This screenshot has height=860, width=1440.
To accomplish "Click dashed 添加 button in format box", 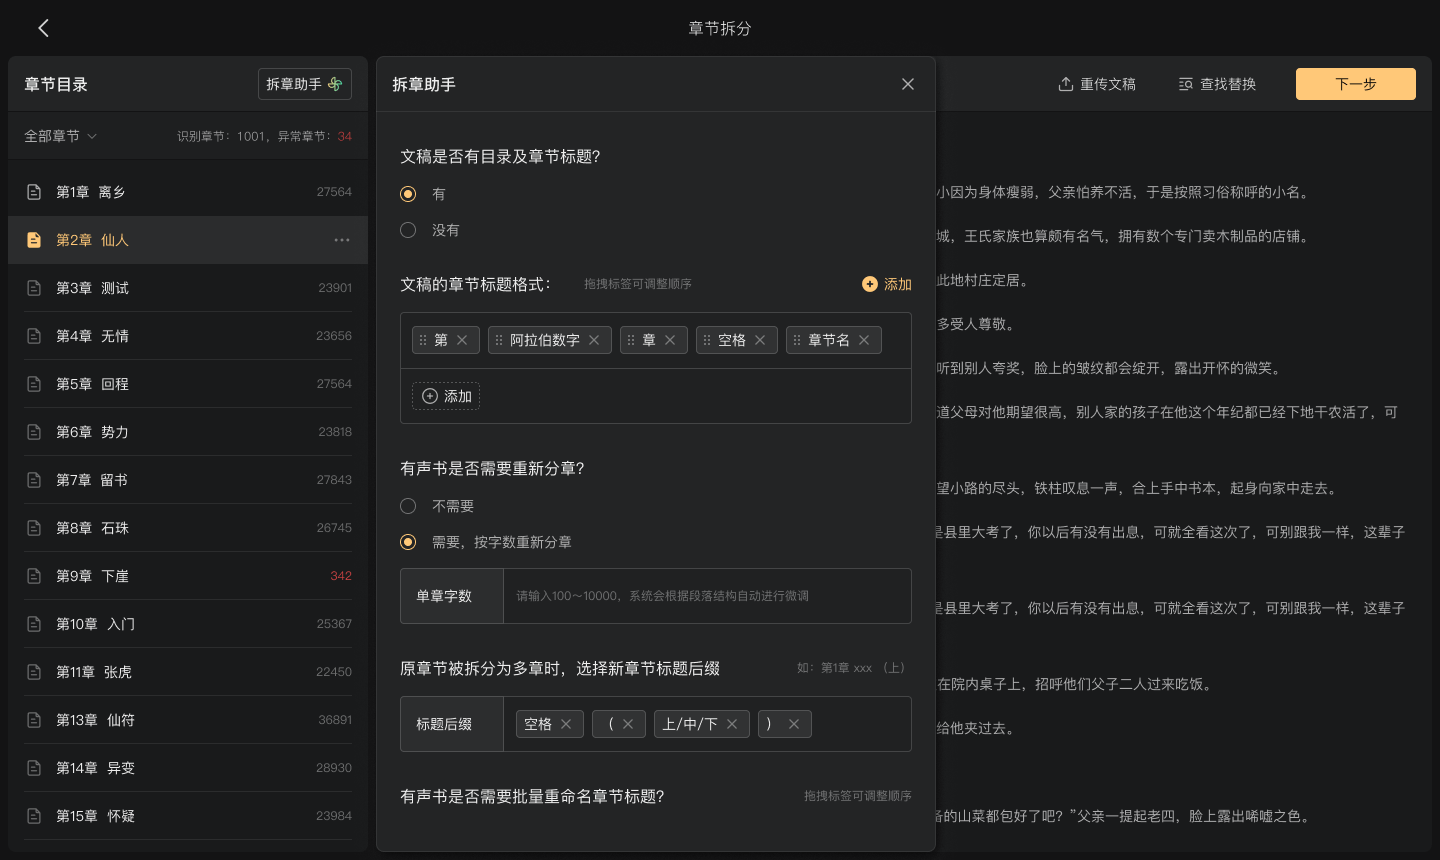I will tap(446, 396).
